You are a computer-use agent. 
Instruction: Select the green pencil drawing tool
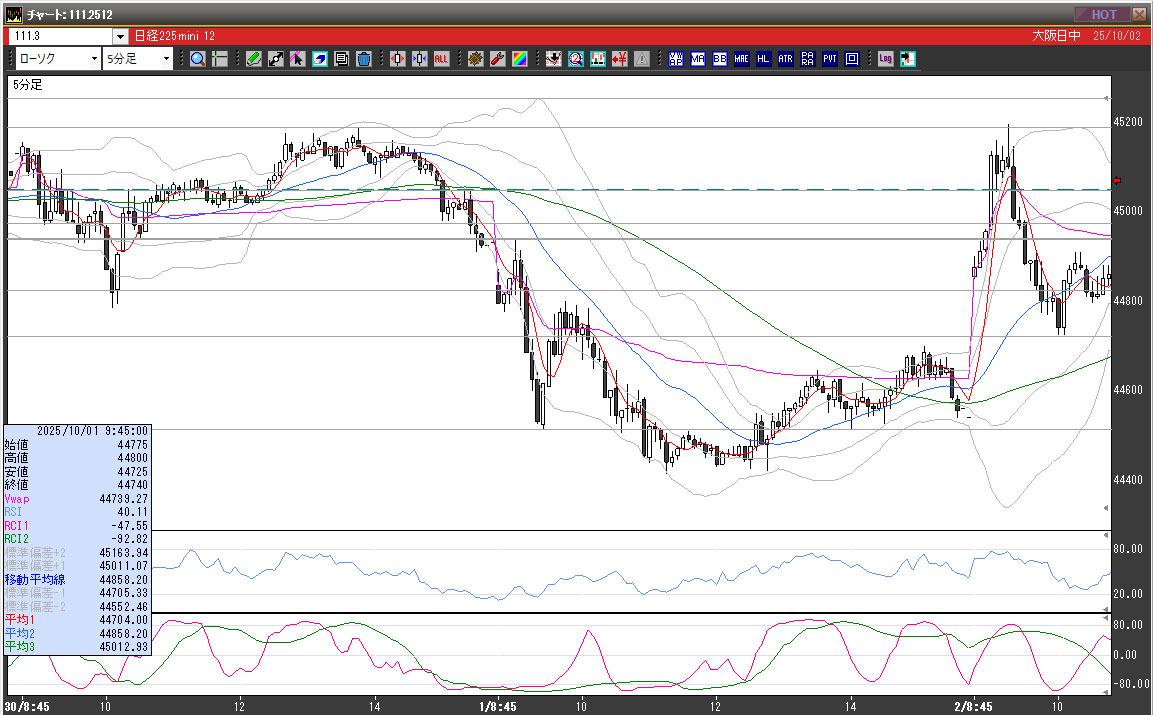click(x=254, y=59)
